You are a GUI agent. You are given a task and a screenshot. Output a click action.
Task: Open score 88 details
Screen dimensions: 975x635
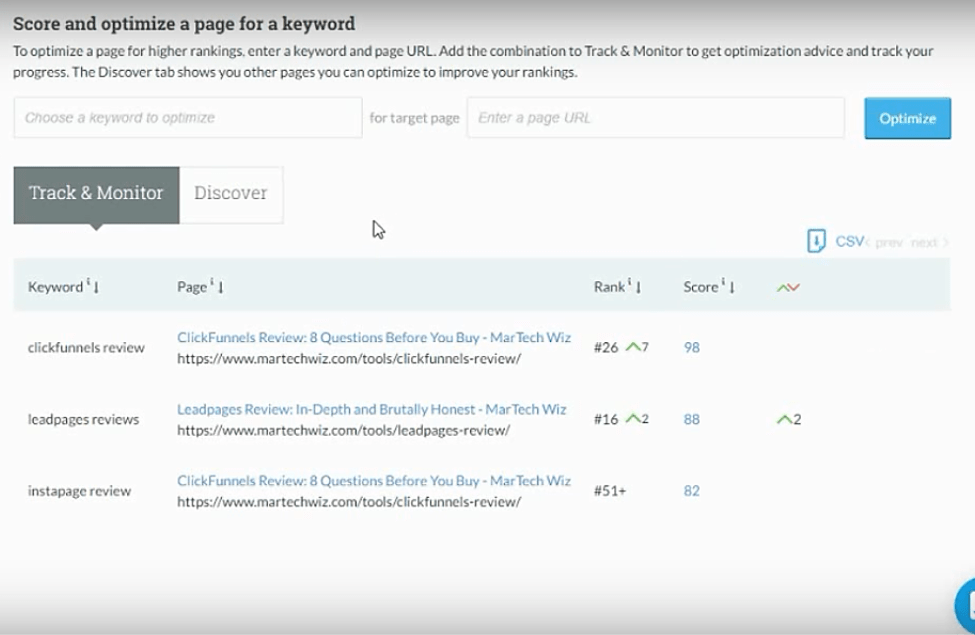pos(691,419)
